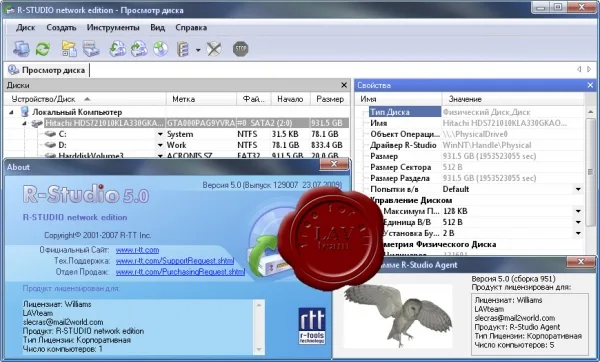Close the R-Studio Agent about window
Image resolution: width=600 pixels, height=362 pixels.
coord(580,262)
